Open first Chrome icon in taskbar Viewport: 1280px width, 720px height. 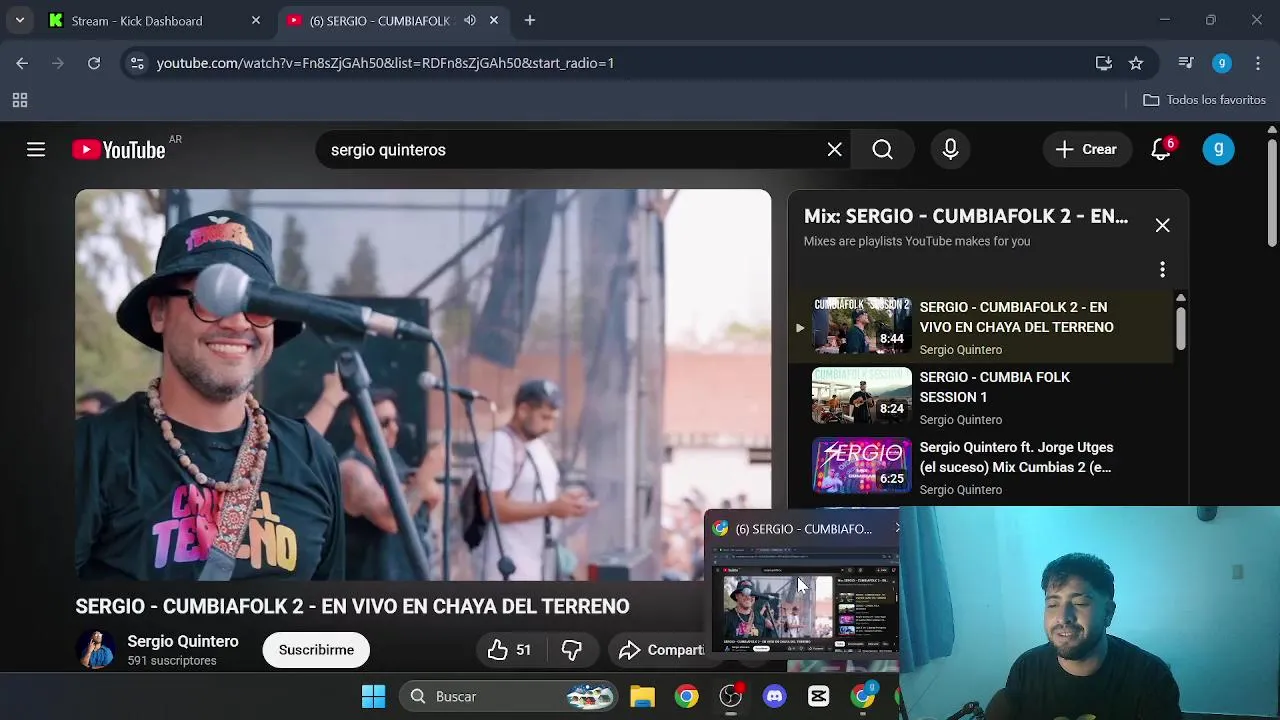tap(686, 696)
